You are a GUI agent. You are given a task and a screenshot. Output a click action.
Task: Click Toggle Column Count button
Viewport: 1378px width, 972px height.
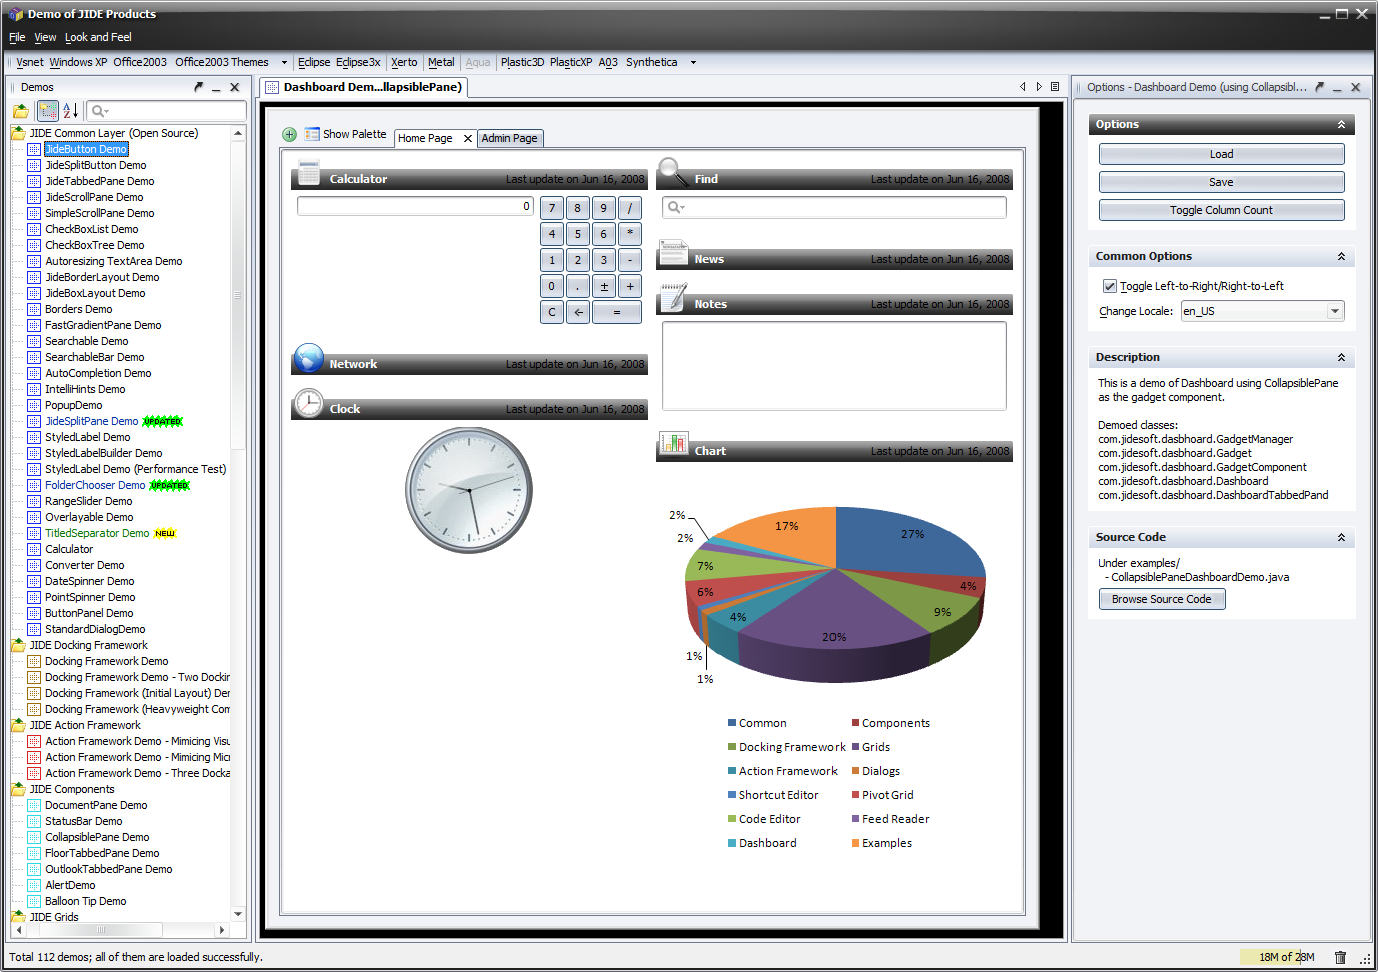[x=1221, y=210]
